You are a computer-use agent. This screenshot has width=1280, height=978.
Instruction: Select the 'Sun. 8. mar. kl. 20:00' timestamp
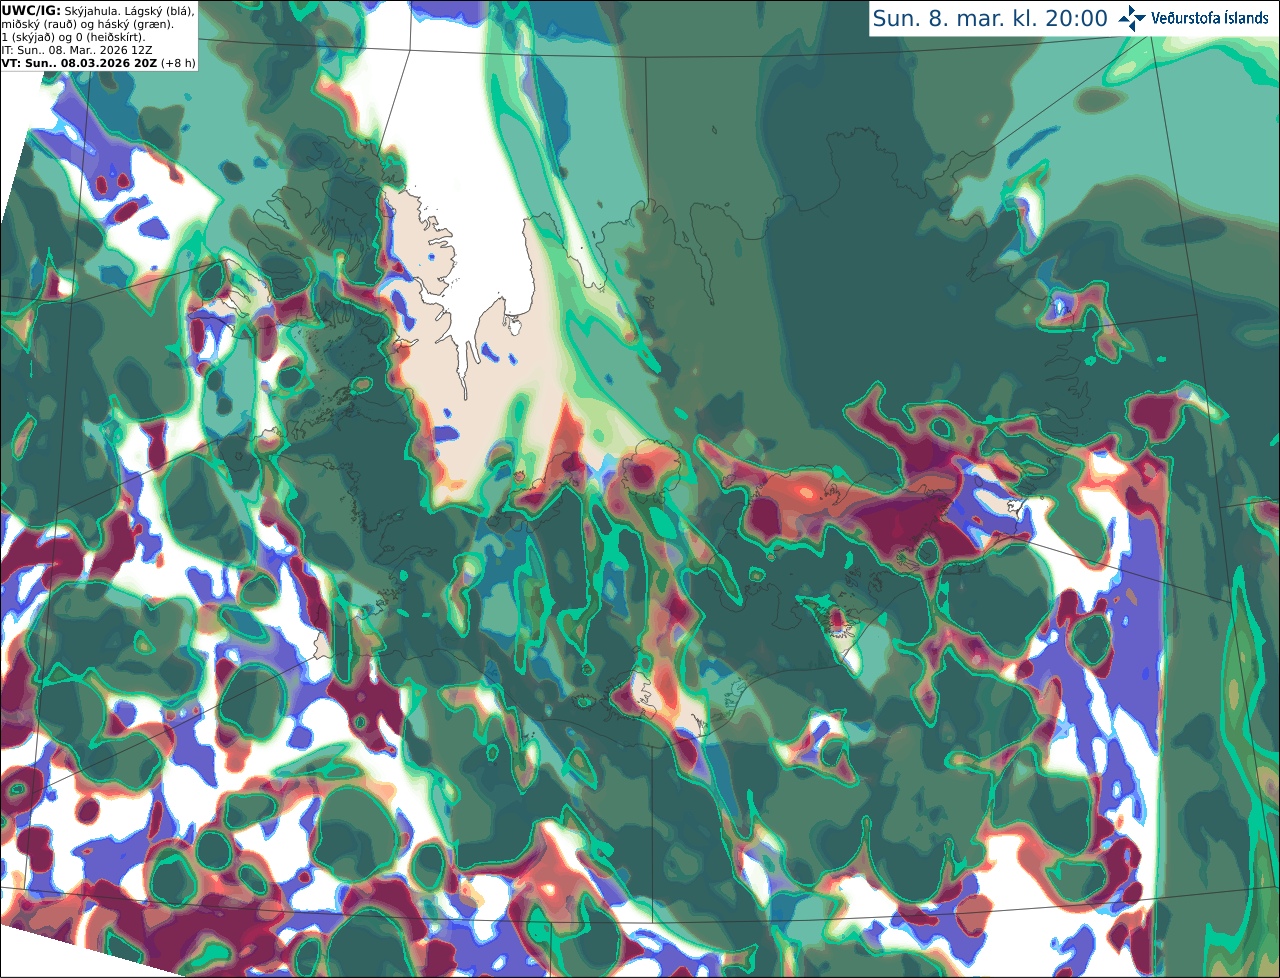[990, 18]
